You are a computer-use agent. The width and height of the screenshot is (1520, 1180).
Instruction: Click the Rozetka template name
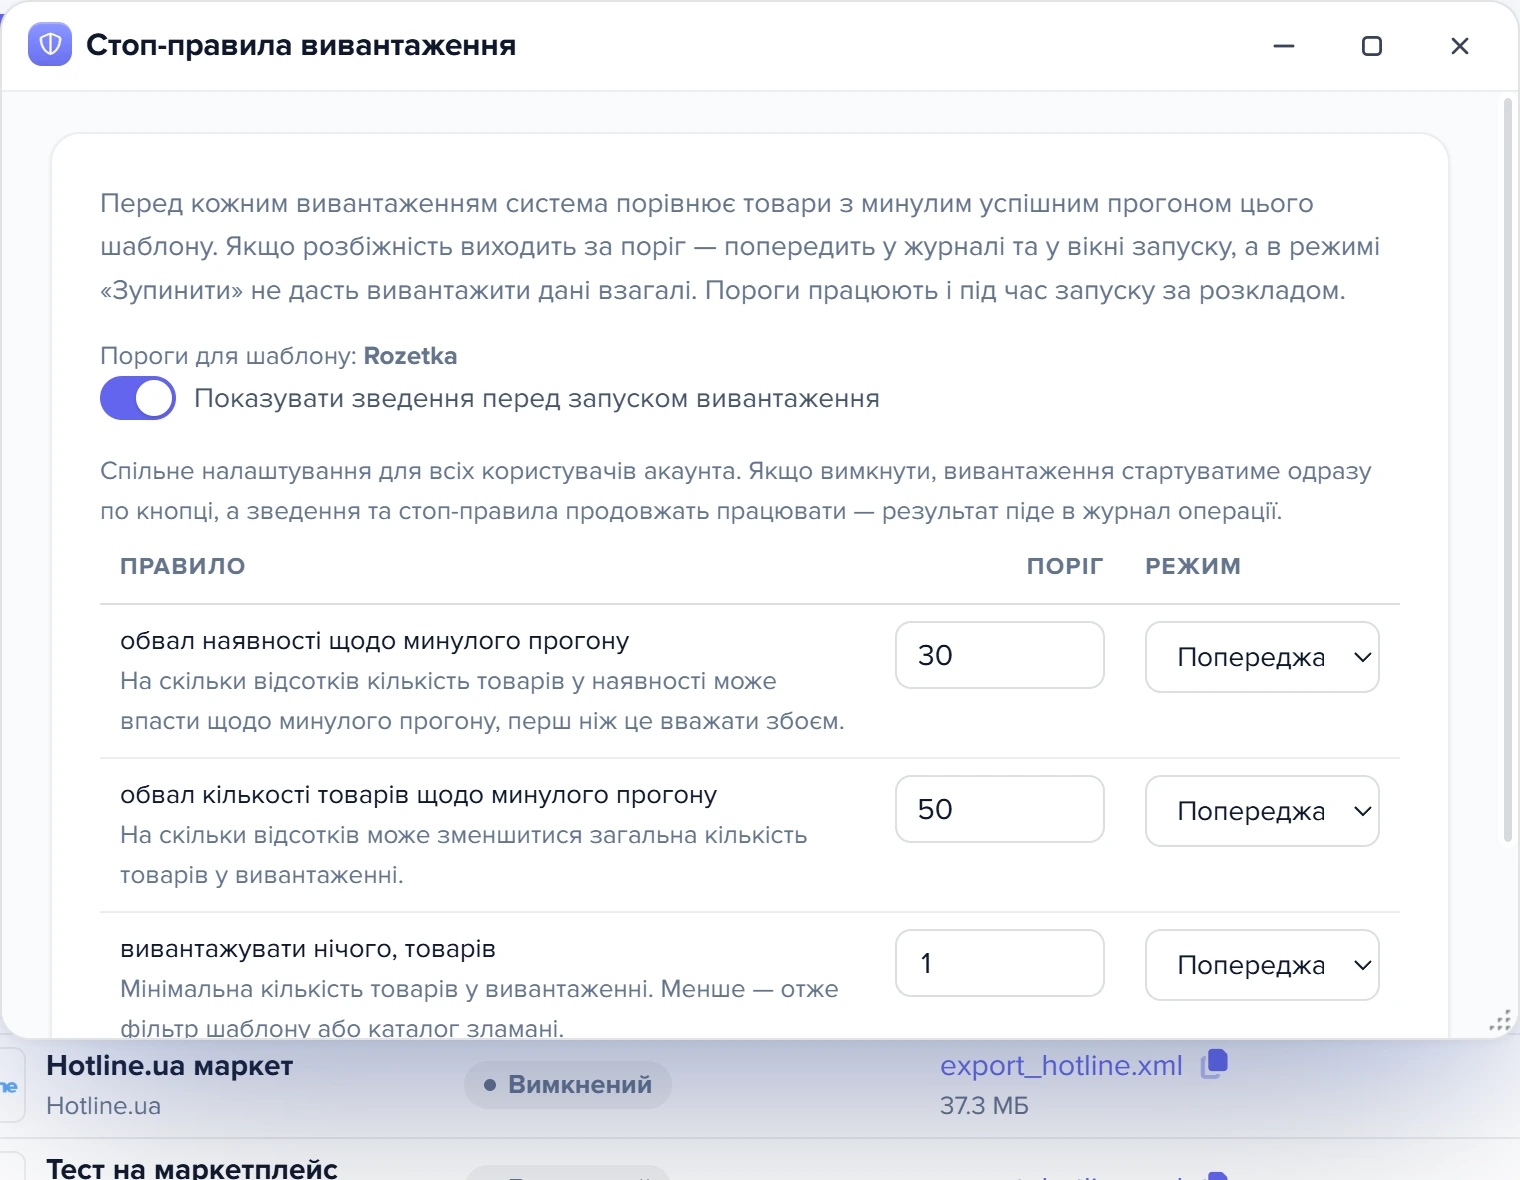[410, 356]
